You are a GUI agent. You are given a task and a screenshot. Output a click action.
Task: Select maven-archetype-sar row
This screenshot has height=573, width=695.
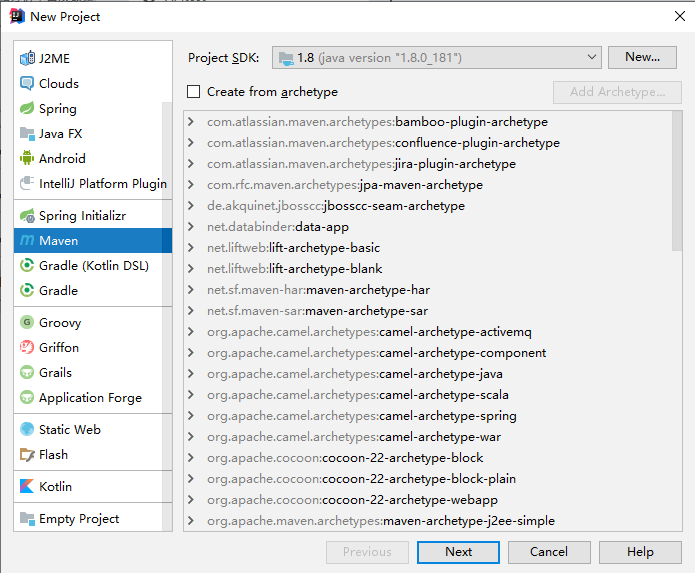pyautogui.click(x=428, y=311)
